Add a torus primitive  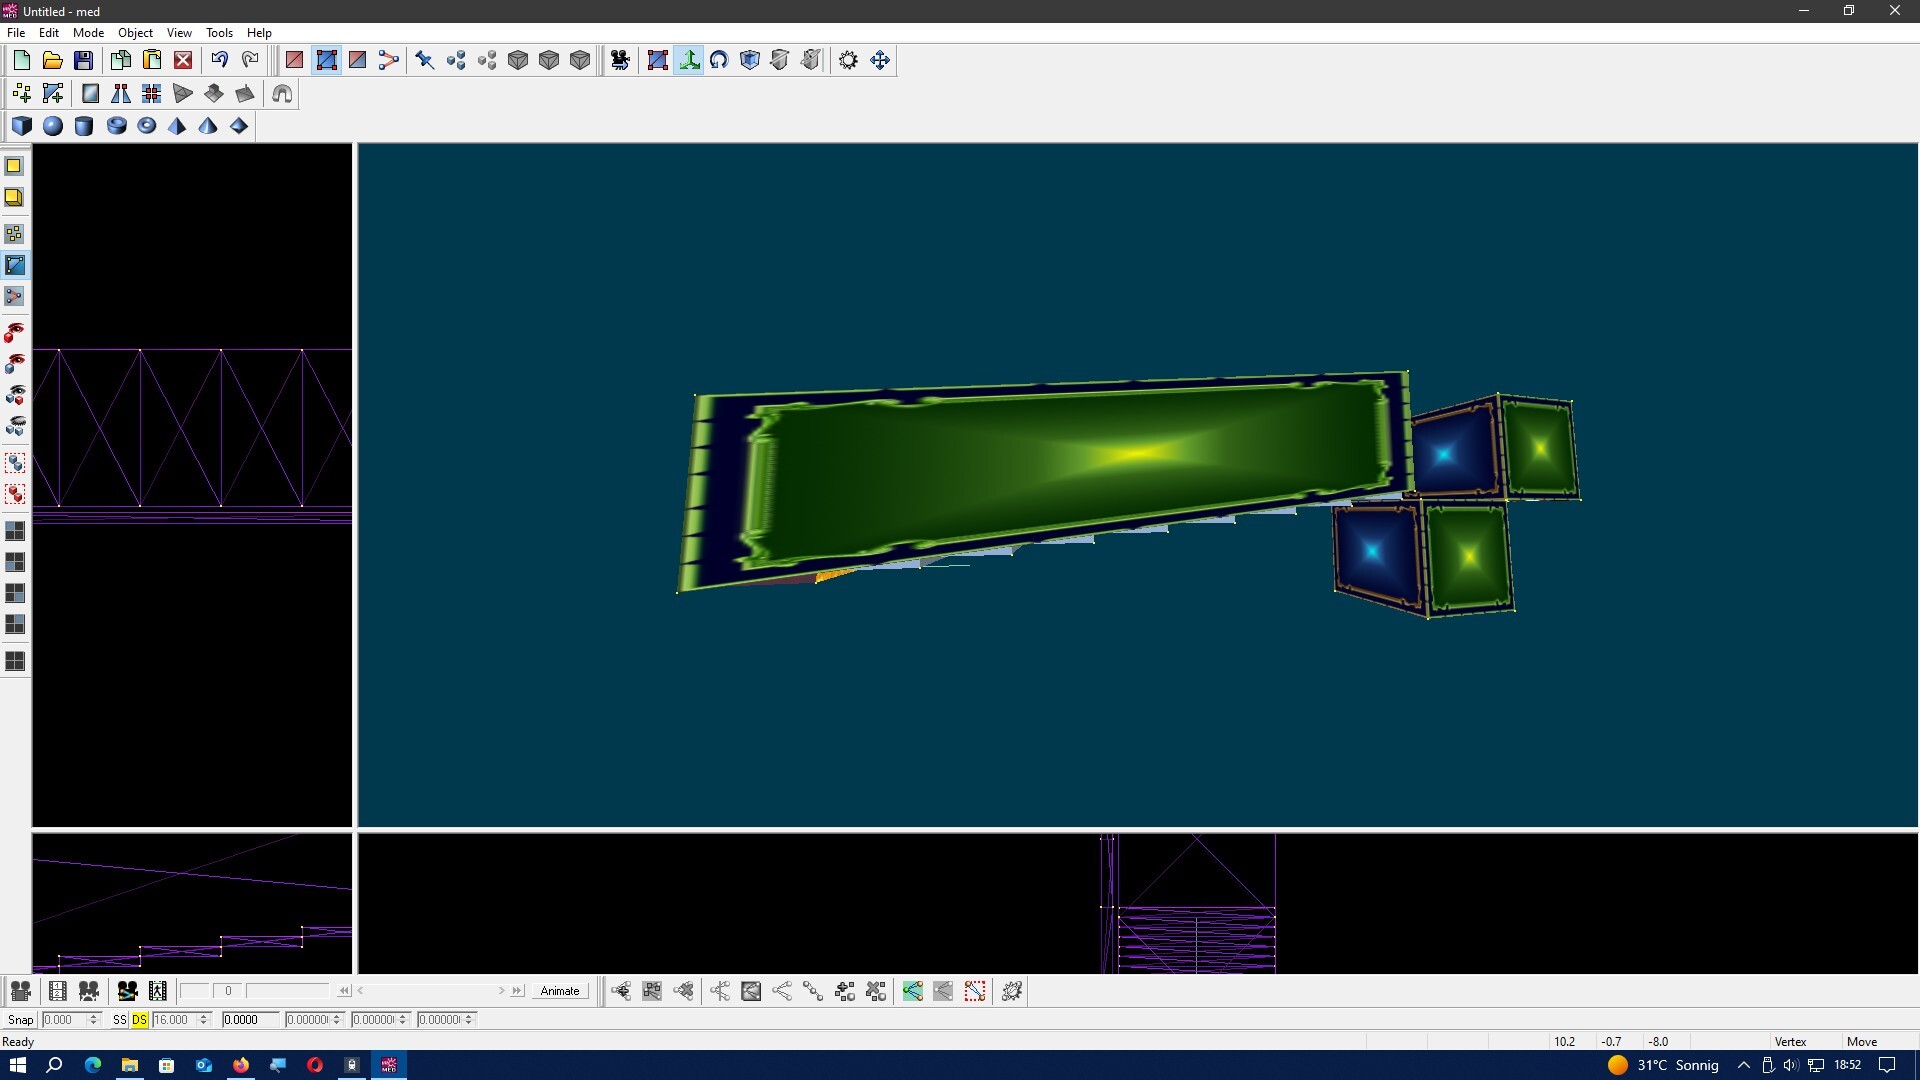147,126
